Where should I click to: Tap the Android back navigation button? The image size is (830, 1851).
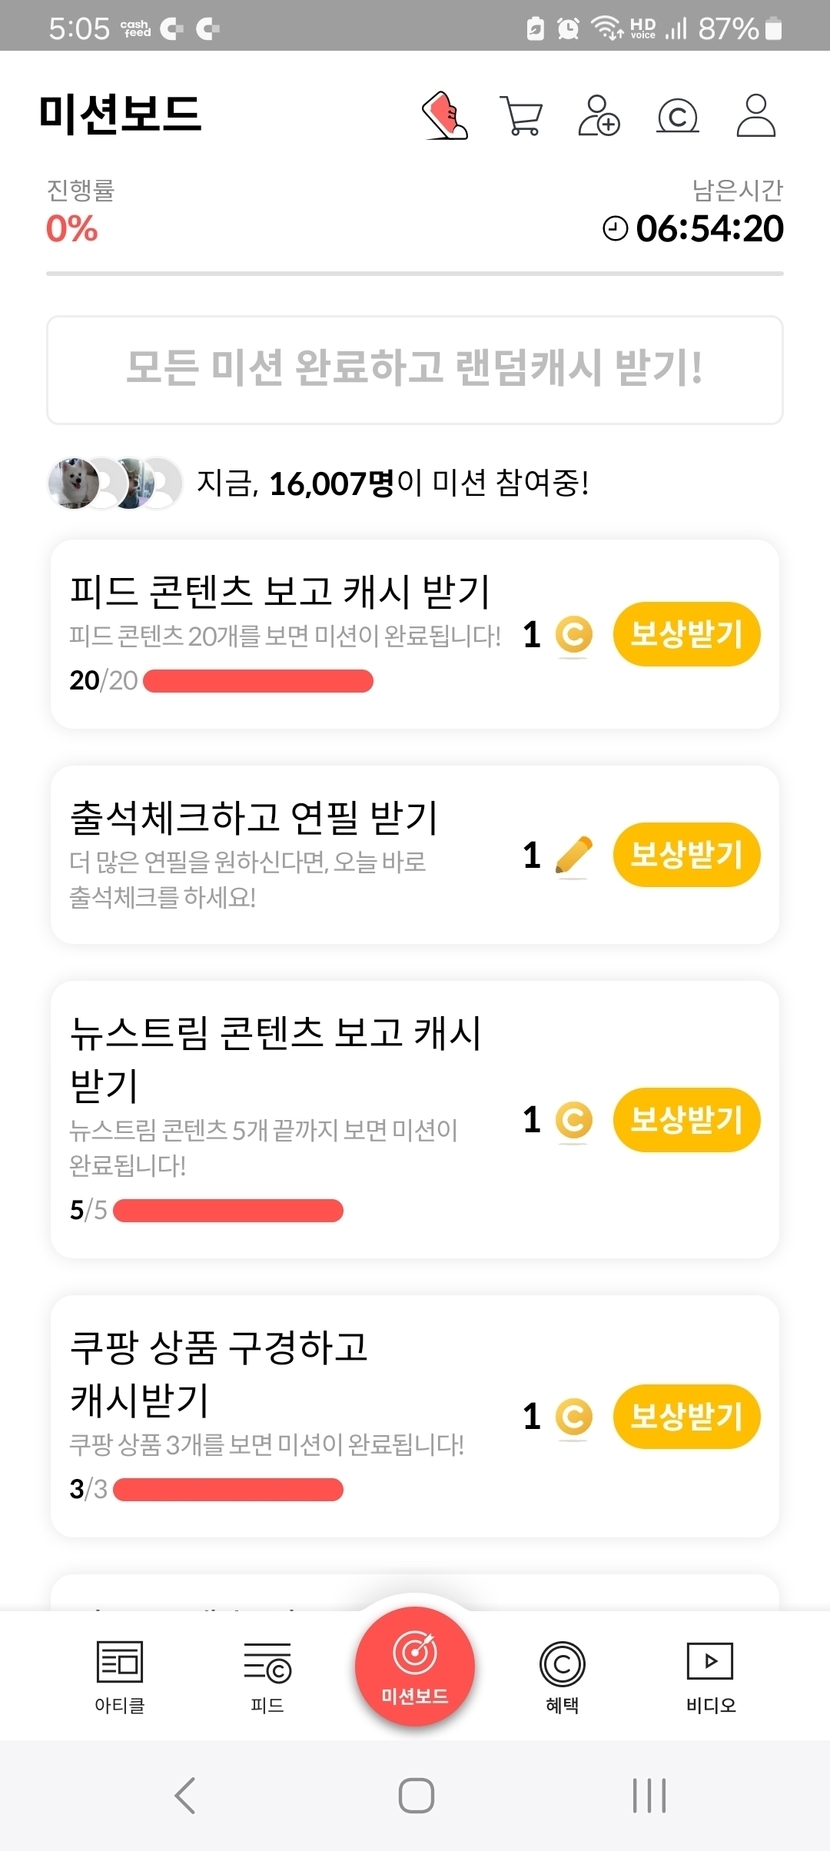(185, 1795)
